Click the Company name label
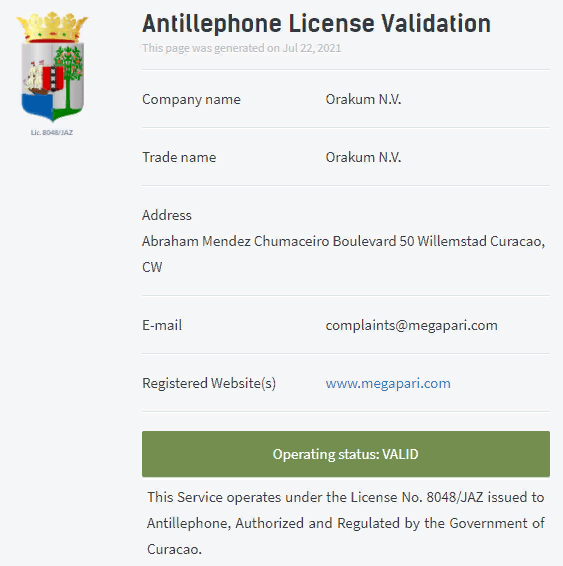The image size is (563, 566). click(x=191, y=99)
